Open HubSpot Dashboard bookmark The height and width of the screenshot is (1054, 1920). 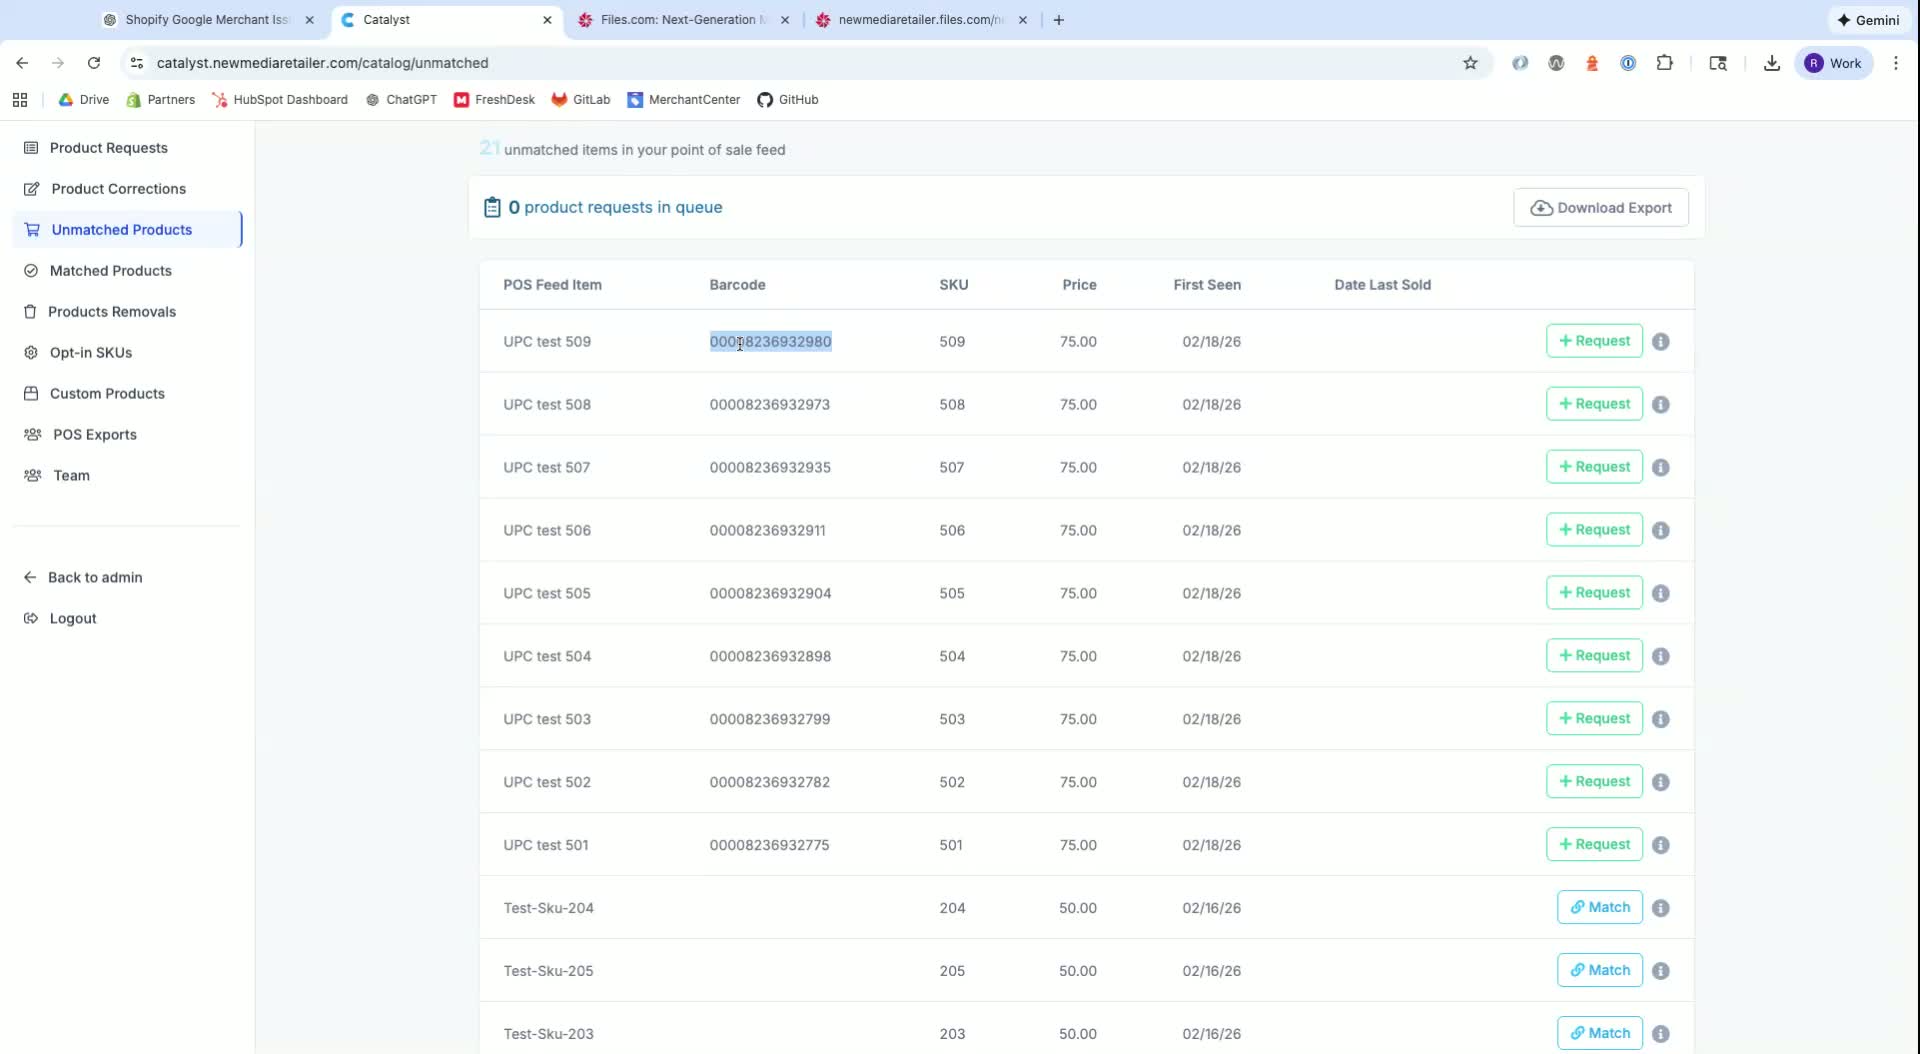pyautogui.click(x=280, y=100)
